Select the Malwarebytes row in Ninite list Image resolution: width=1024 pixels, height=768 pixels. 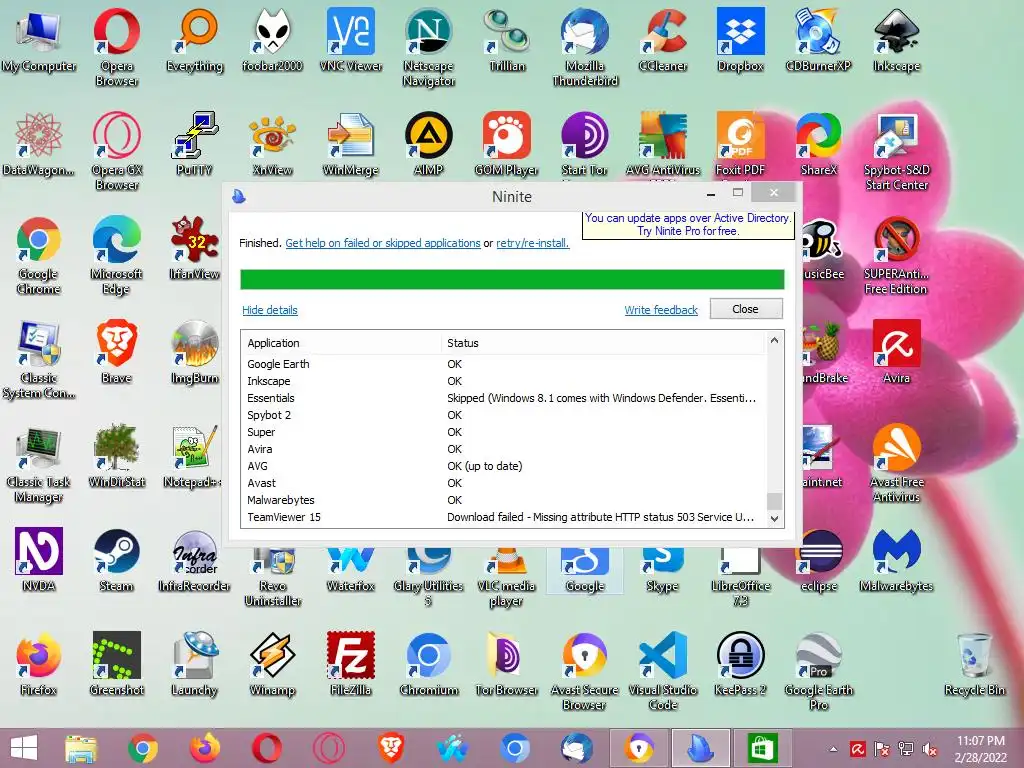pos(503,500)
